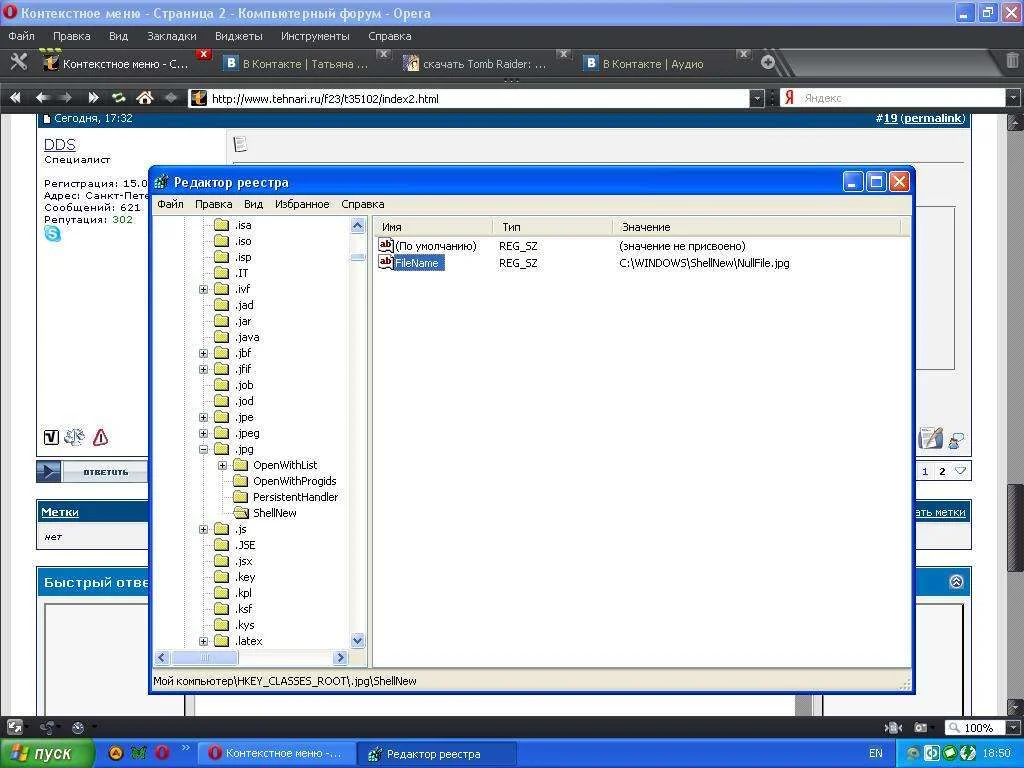Expand the .jpeg registry key
This screenshot has height=768, width=1024.
(x=204, y=433)
